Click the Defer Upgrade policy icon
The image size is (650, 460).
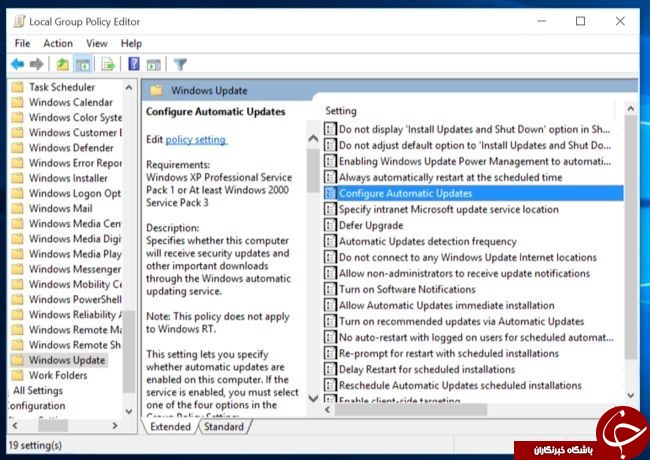(x=330, y=225)
